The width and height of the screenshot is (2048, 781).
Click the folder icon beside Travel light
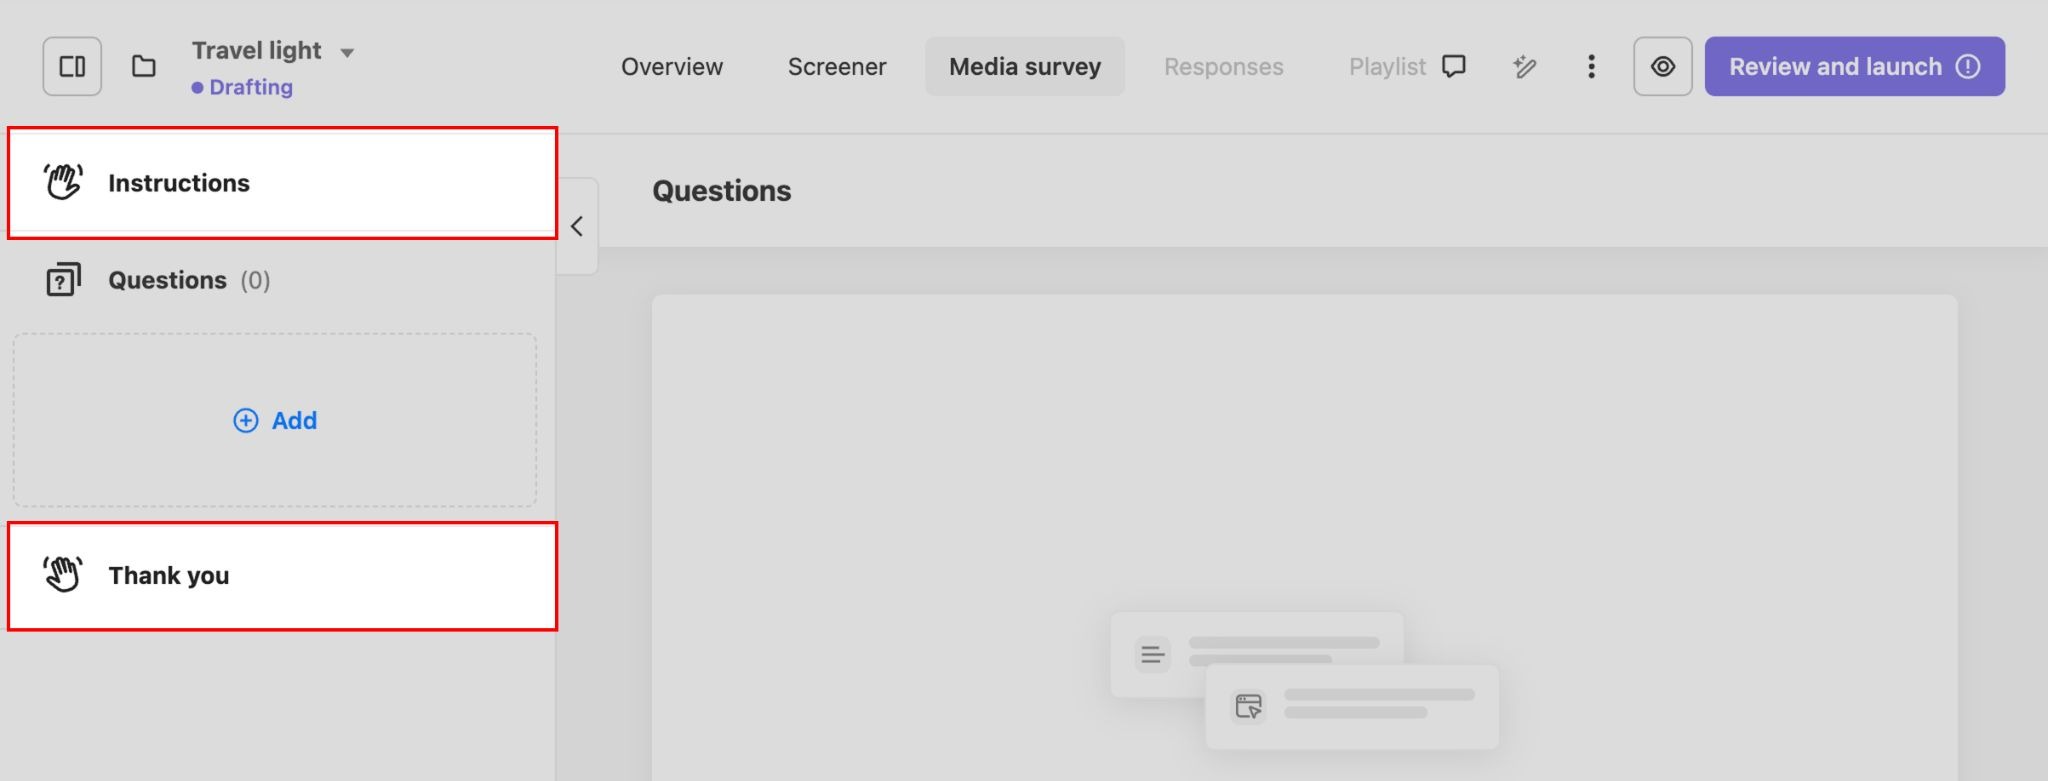coord(144,66)
